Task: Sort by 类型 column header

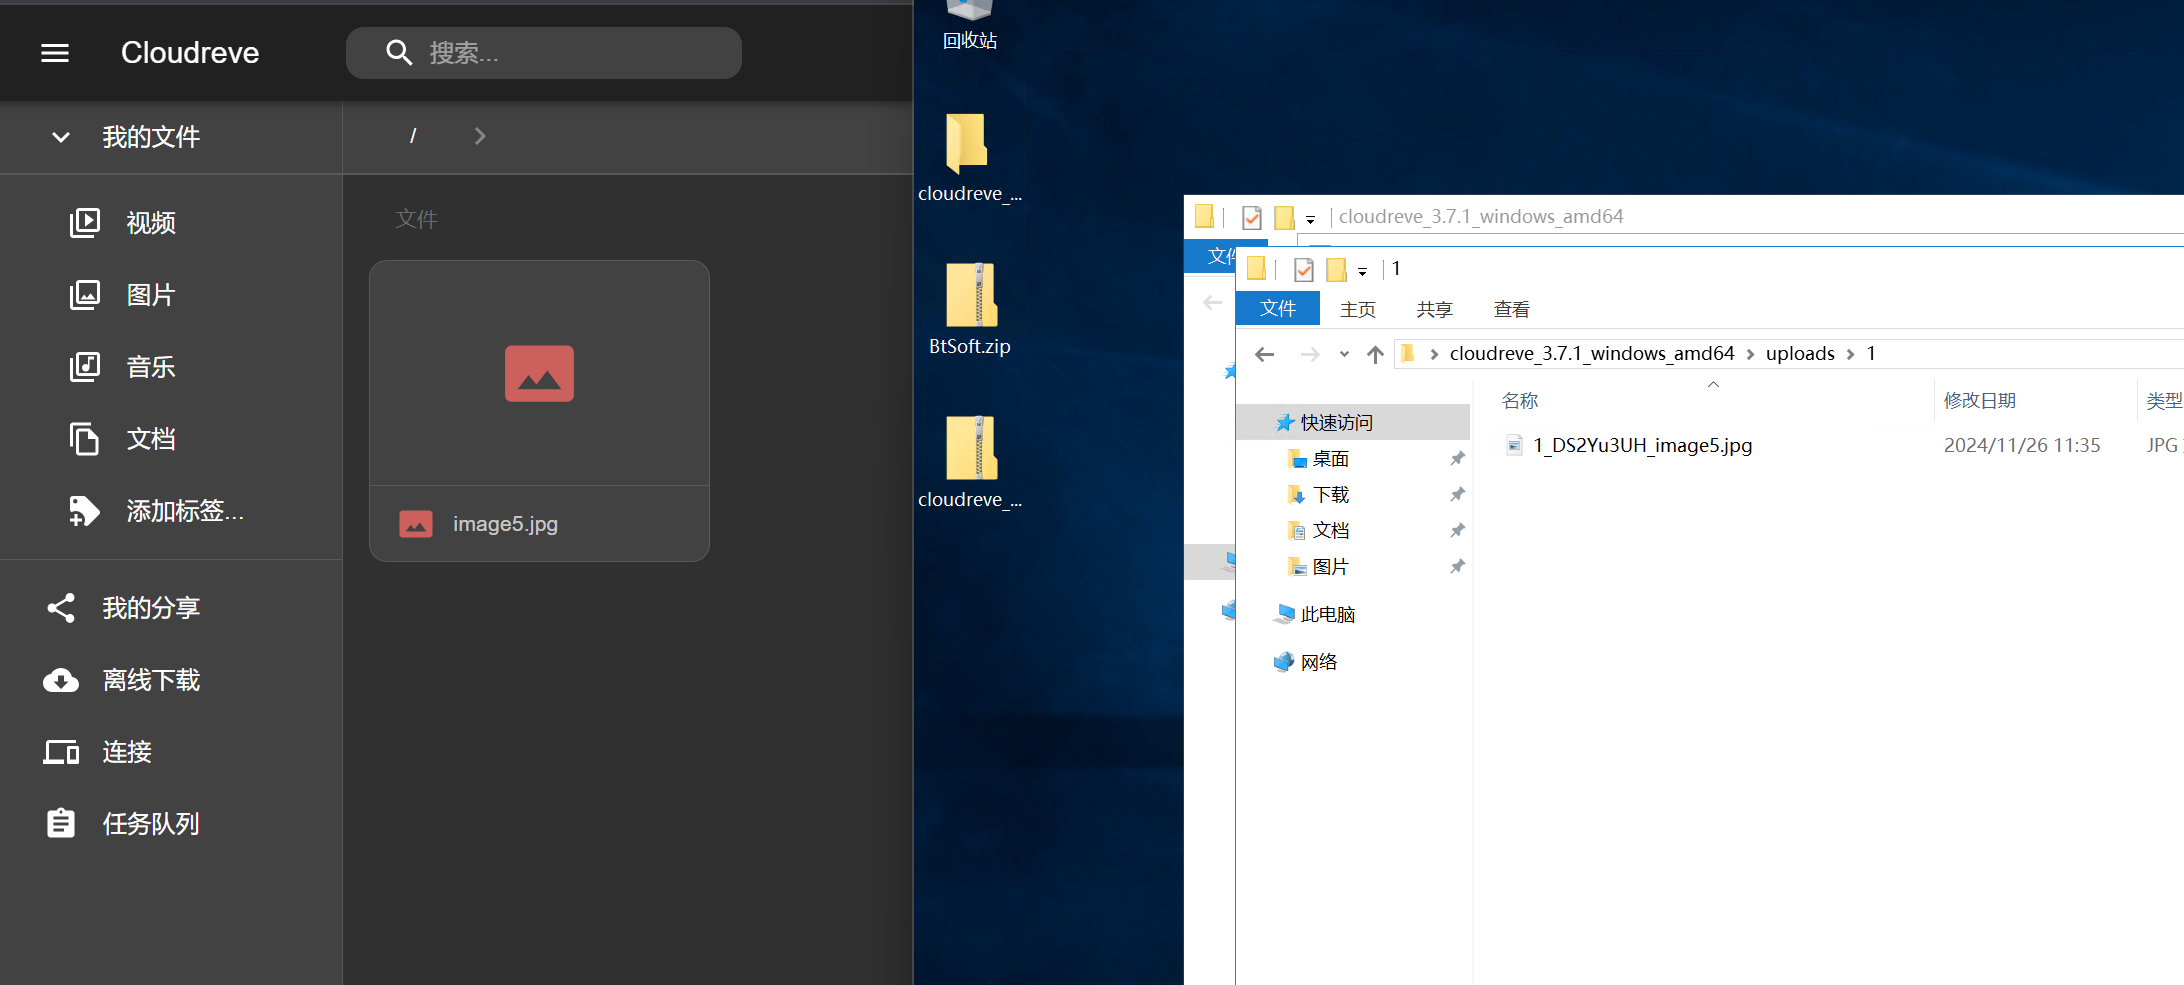Action: coord(2164,401)
